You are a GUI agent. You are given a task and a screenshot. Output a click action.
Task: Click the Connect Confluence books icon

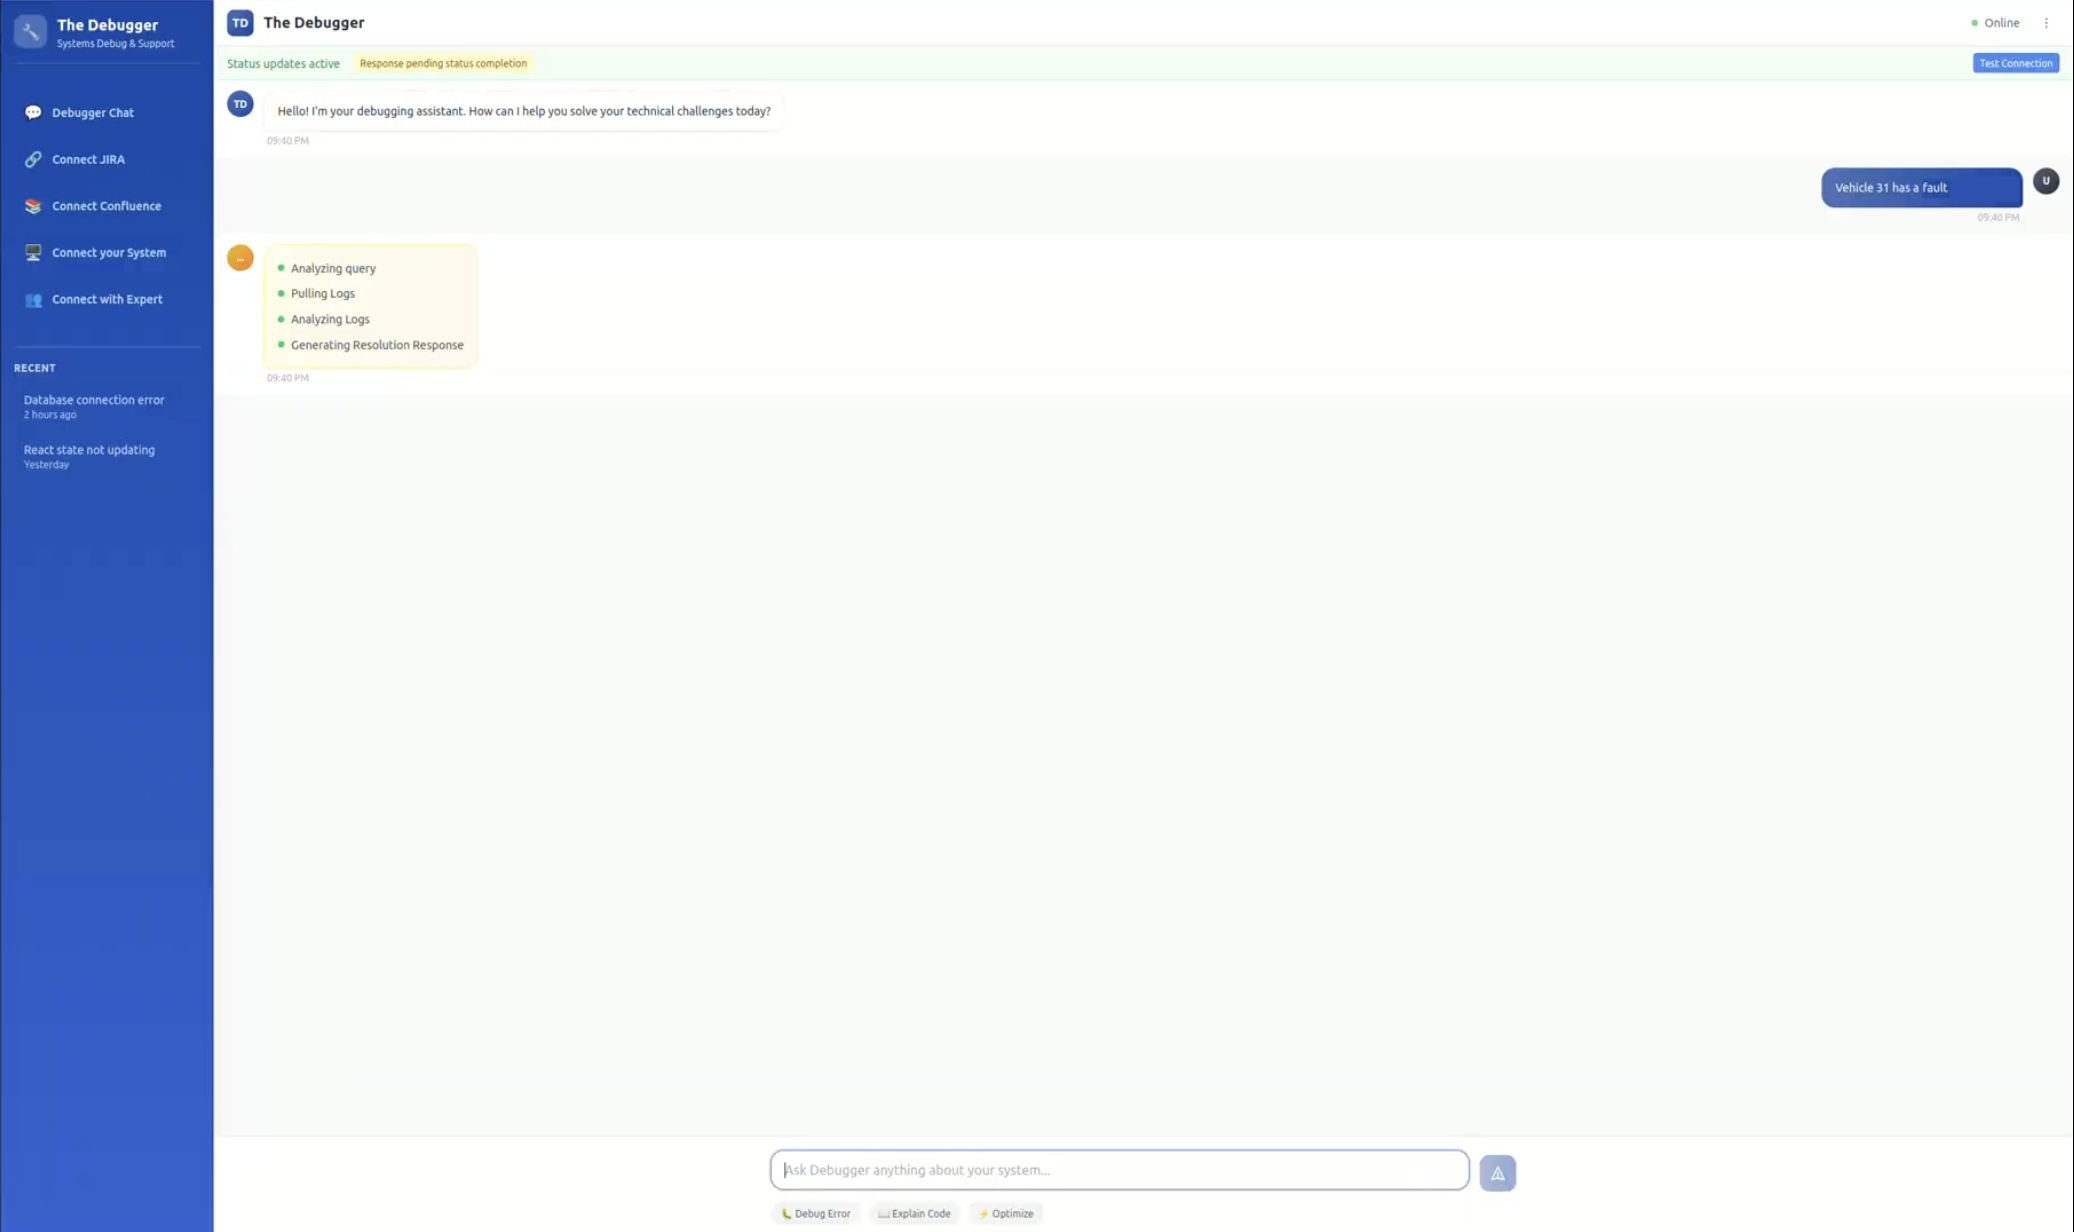coord(33,206)
